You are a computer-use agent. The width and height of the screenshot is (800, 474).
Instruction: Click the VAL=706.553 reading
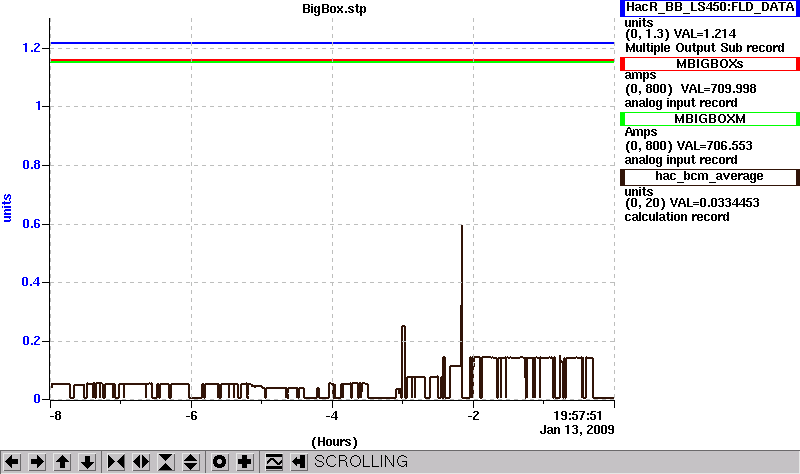pos(714,146)
